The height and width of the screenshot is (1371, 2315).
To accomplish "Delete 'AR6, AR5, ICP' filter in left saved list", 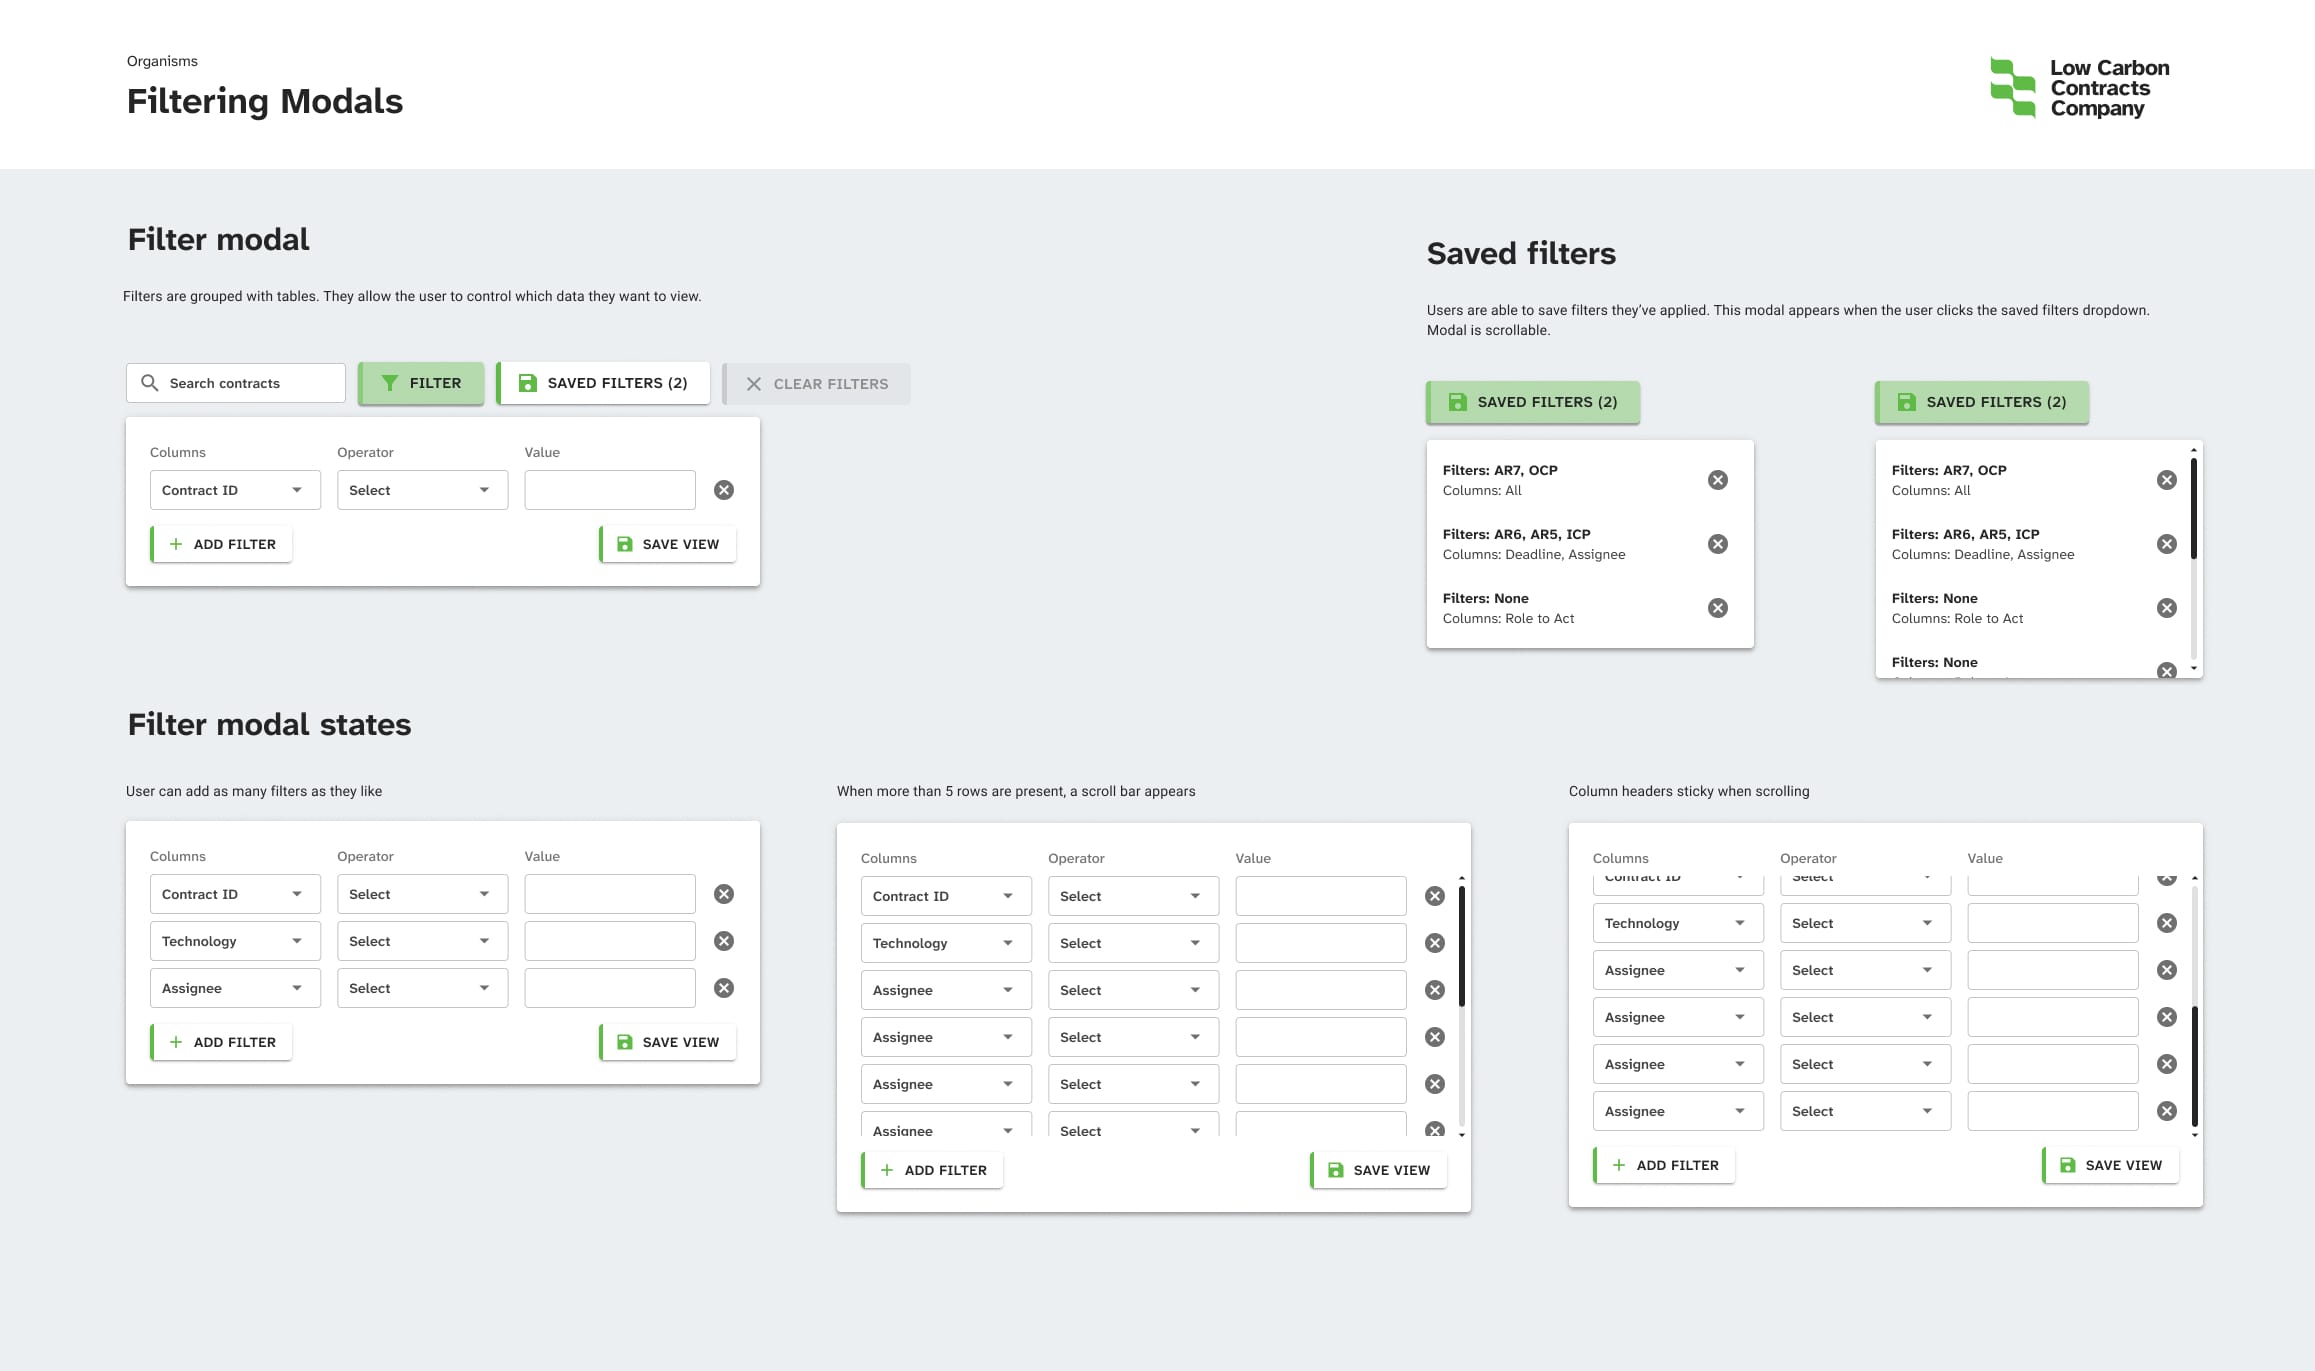I will coord(1717,544).
